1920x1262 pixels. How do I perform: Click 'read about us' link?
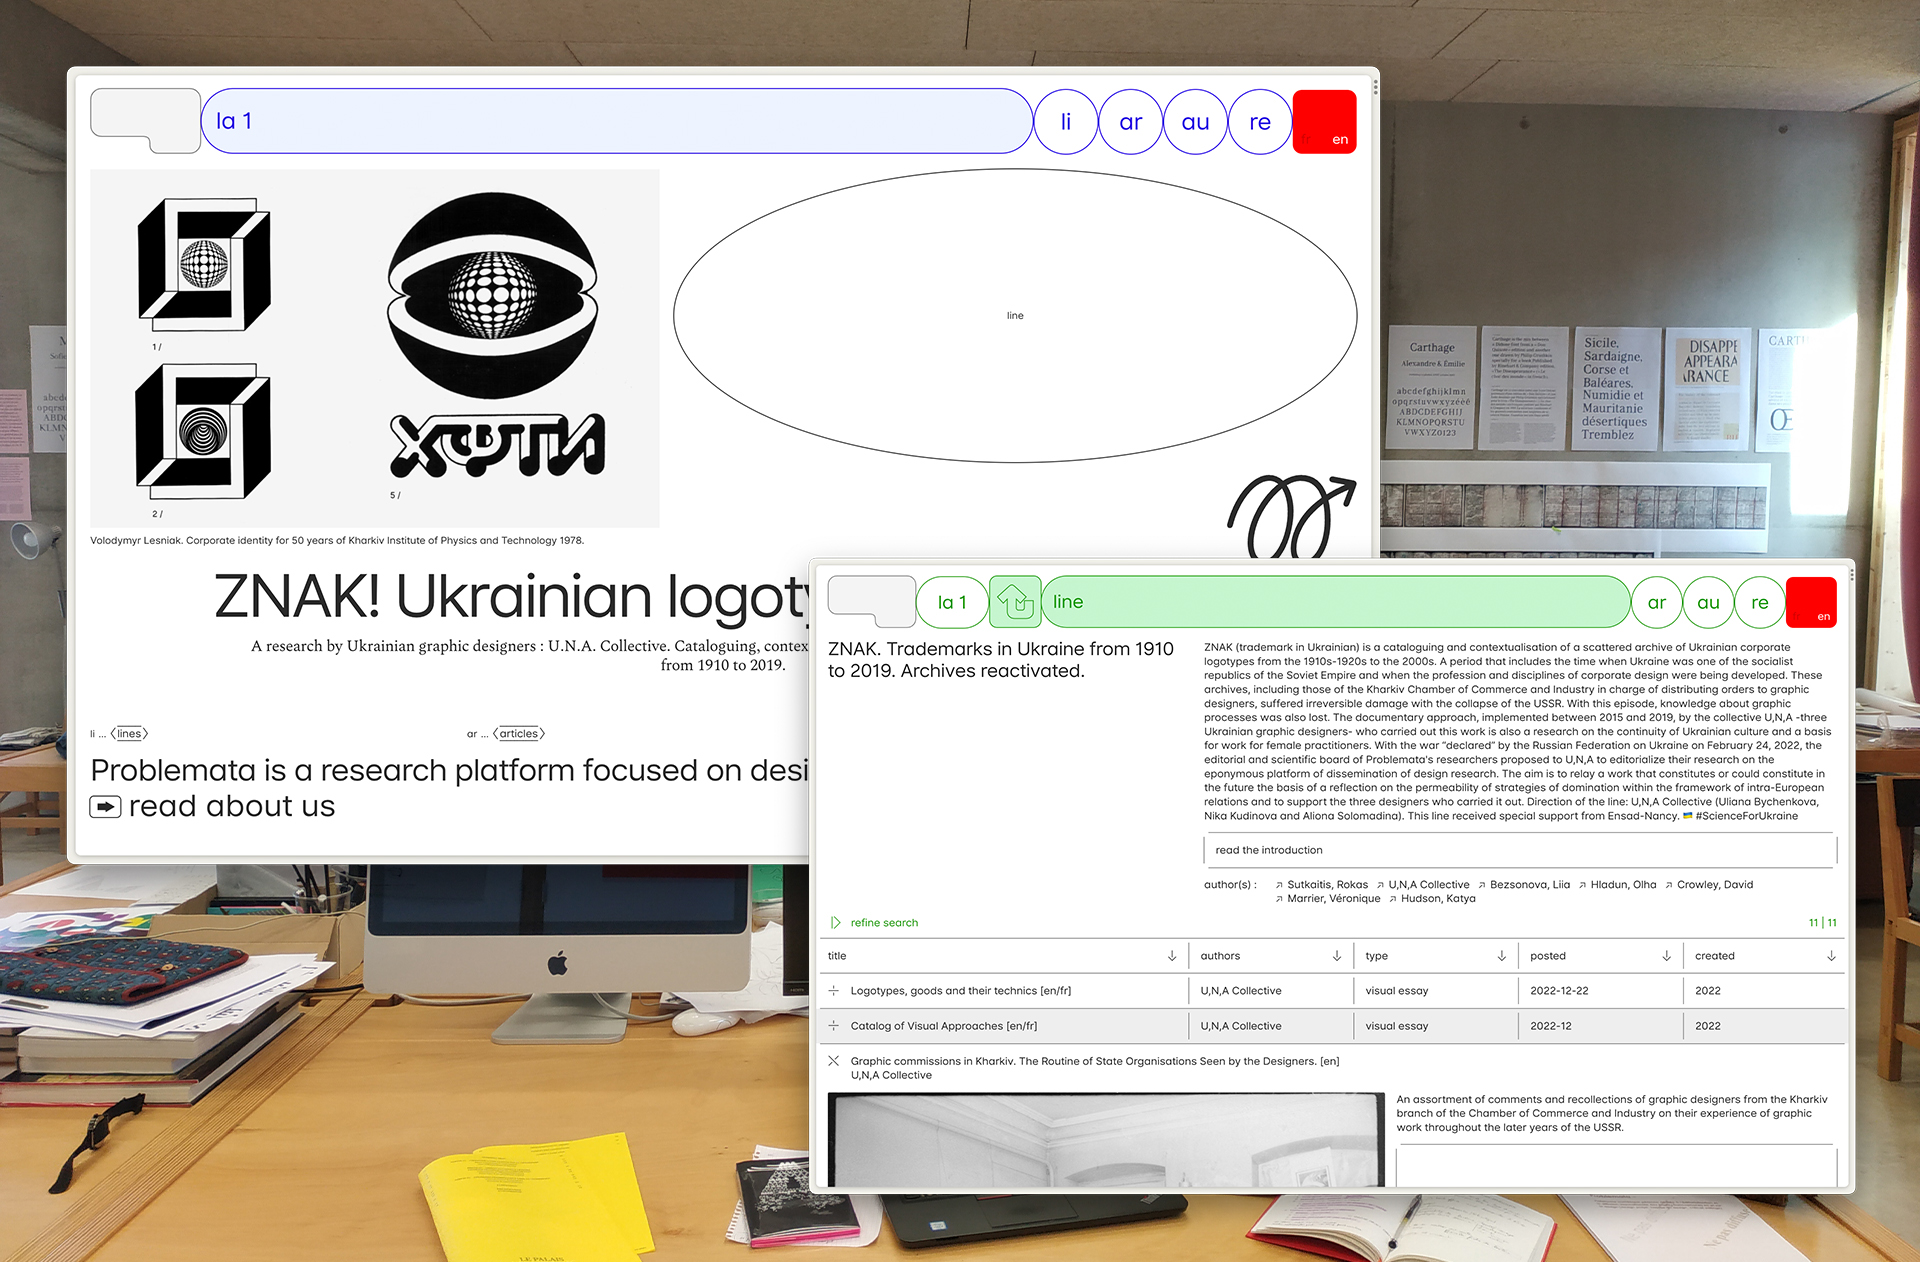point(230,804)
